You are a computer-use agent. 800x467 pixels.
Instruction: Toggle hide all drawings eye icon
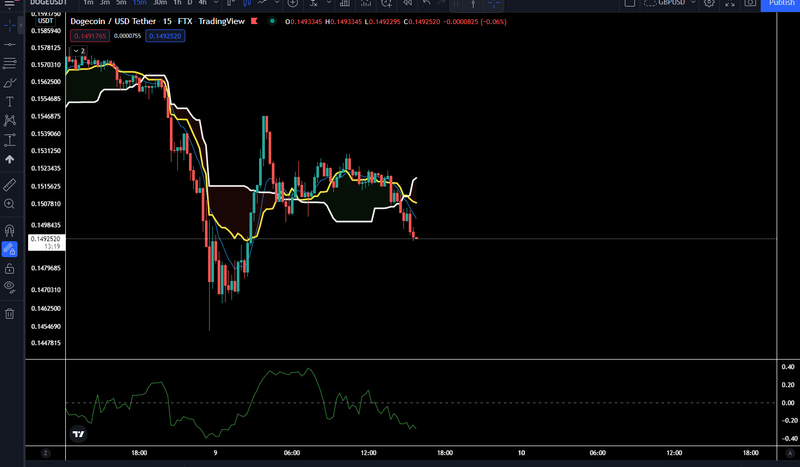(9, 287)
